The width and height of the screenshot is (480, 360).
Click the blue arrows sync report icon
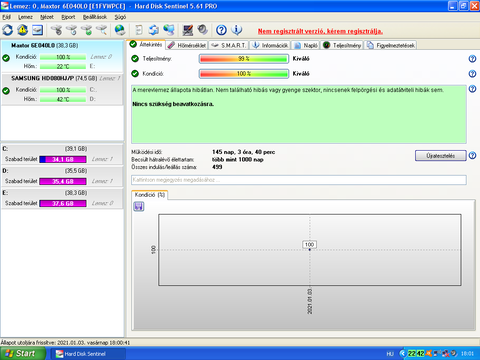click(154, 30)
